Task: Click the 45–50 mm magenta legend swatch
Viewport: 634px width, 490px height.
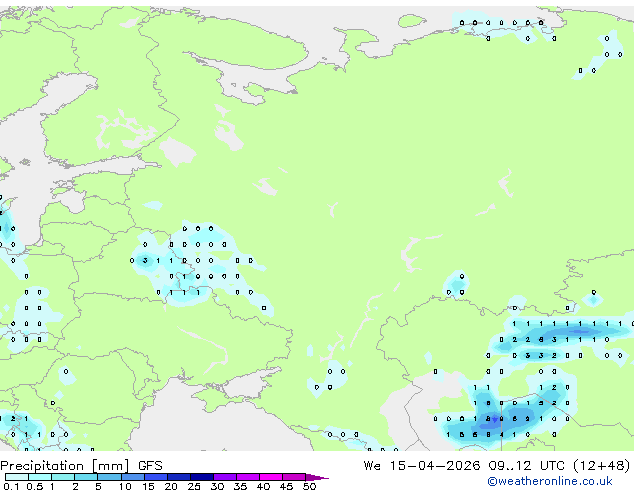Action: [294, 477]
